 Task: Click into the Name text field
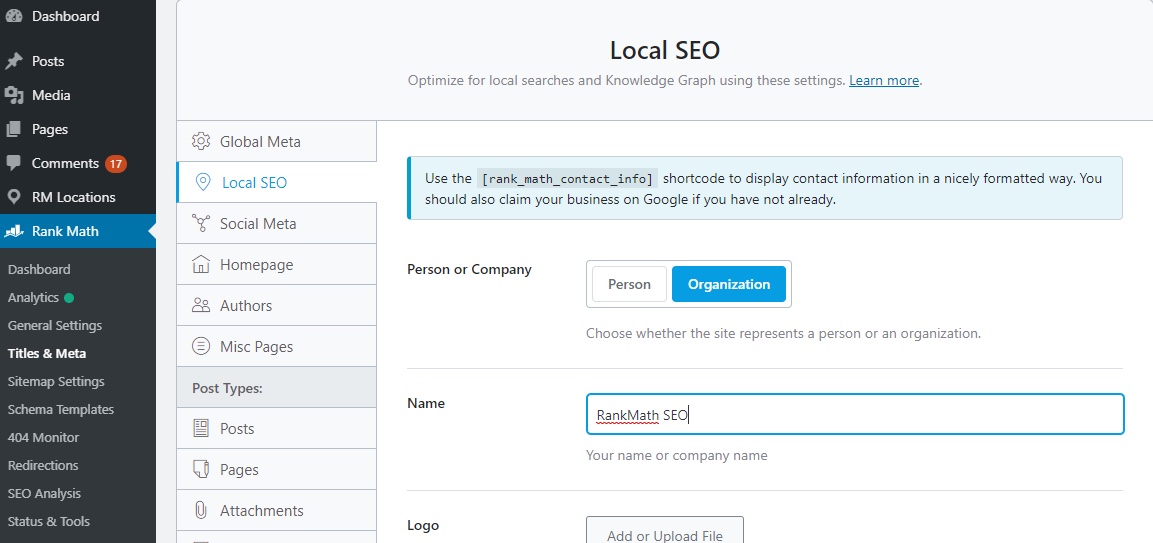(854, 414)
